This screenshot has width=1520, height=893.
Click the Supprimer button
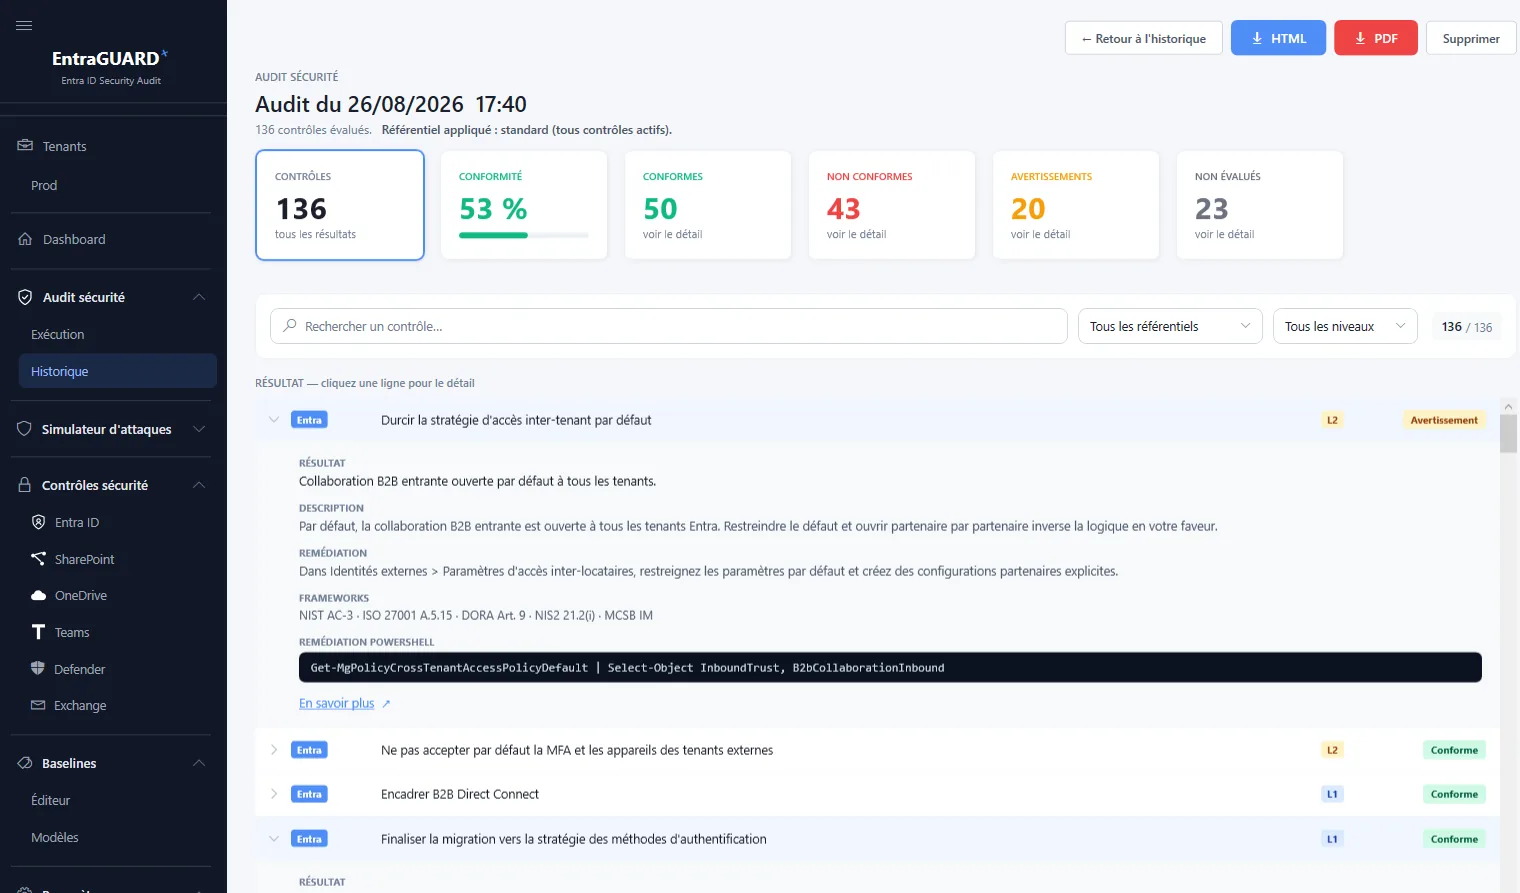(1471, 38)
